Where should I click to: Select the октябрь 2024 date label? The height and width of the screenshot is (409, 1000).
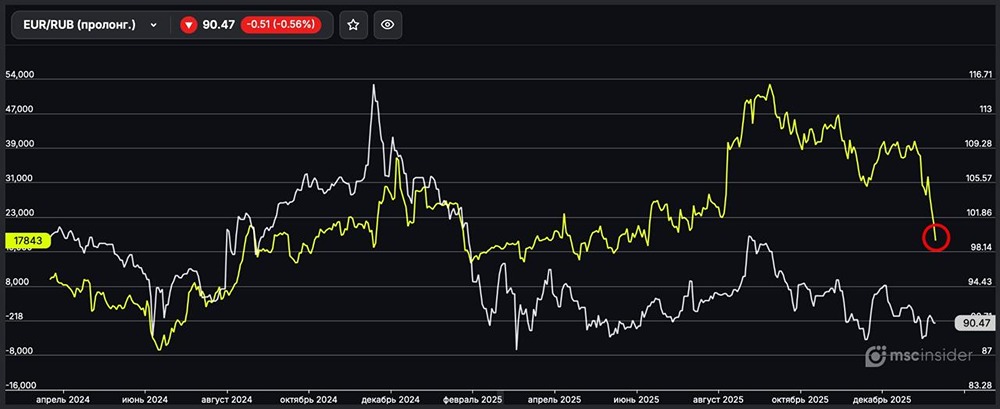point(308,399)
